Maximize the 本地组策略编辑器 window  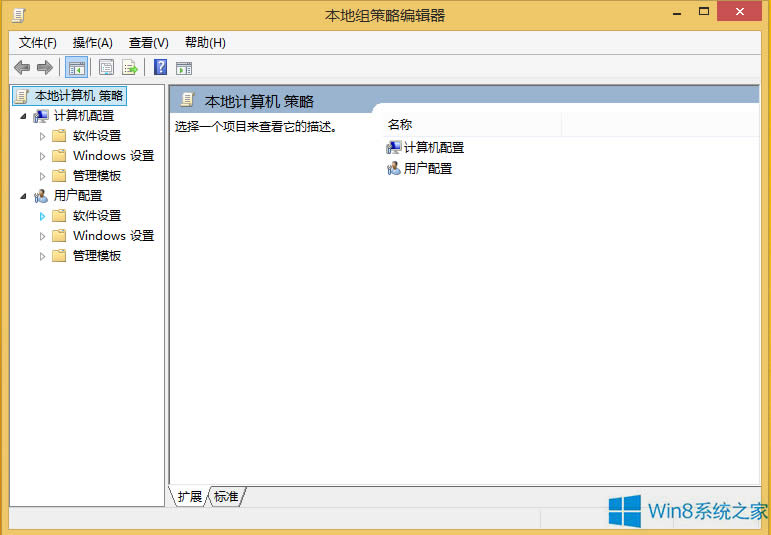(704, 12)
